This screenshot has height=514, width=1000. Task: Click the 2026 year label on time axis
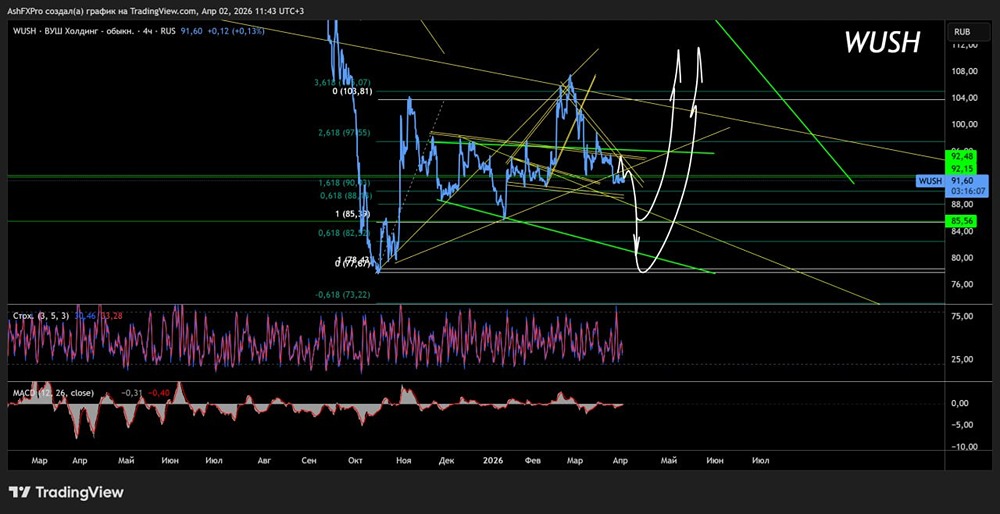point(492,460)
